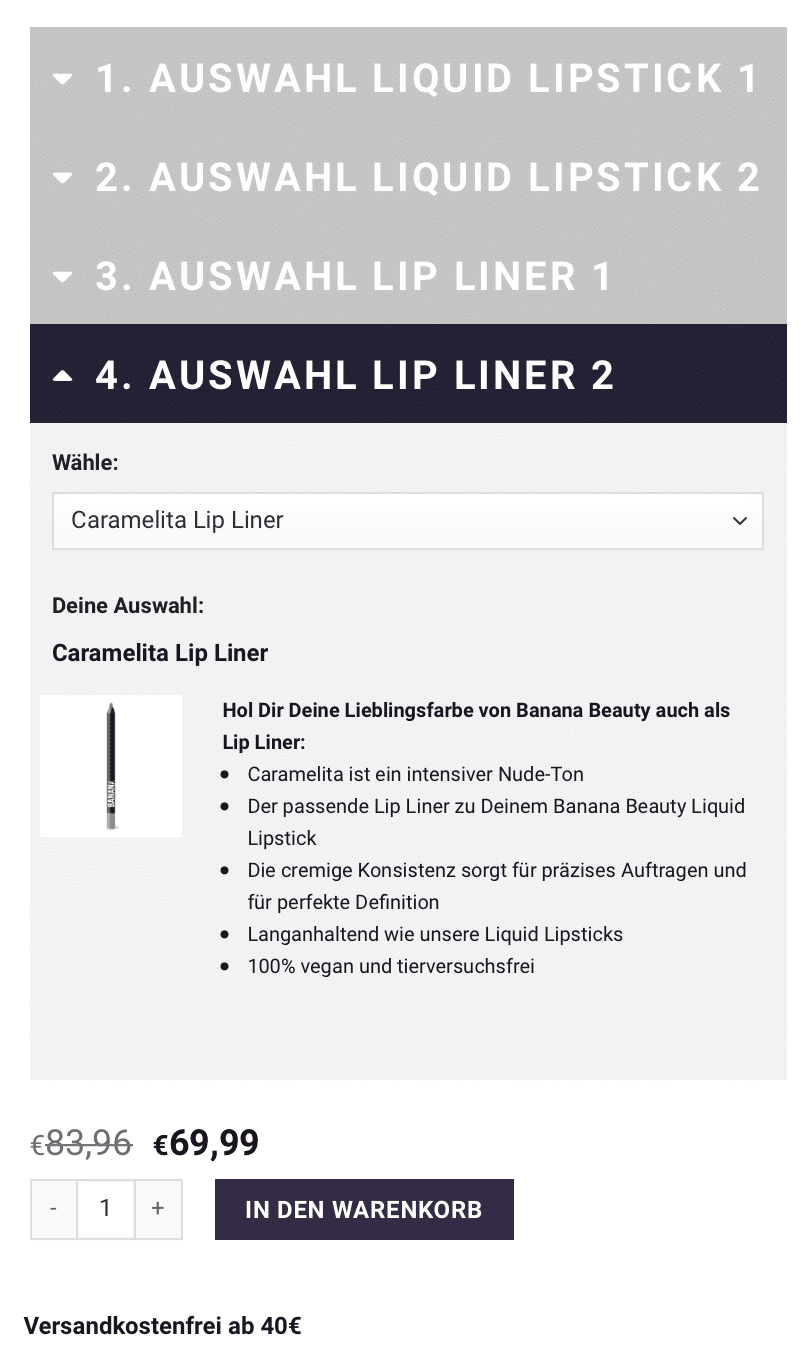
Task: Click the sale price €69,99
Action: tap(206, 1142)
